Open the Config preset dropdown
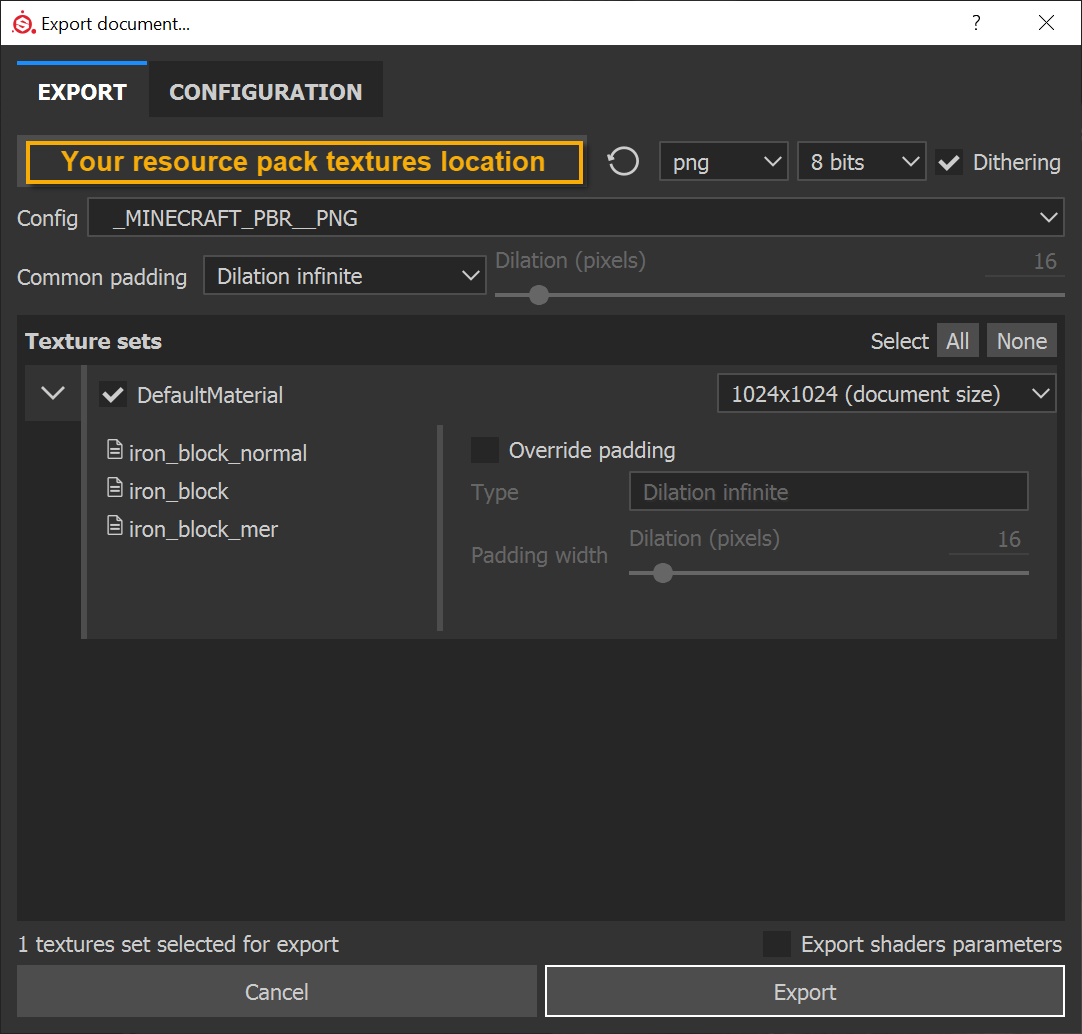Screen dimensions: 1082x1034 coord(575,217)
